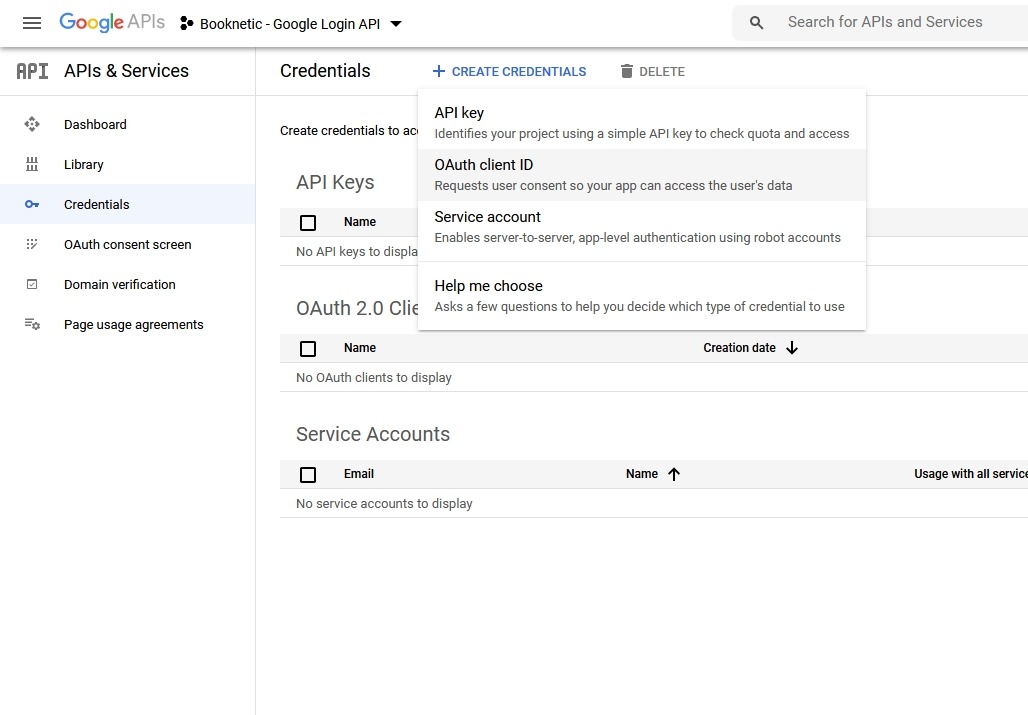Toggle Name sort in Service Accounts
The width and height of the screenshot is (1028, 715).
pyautogui.click(x=674, y=473)
